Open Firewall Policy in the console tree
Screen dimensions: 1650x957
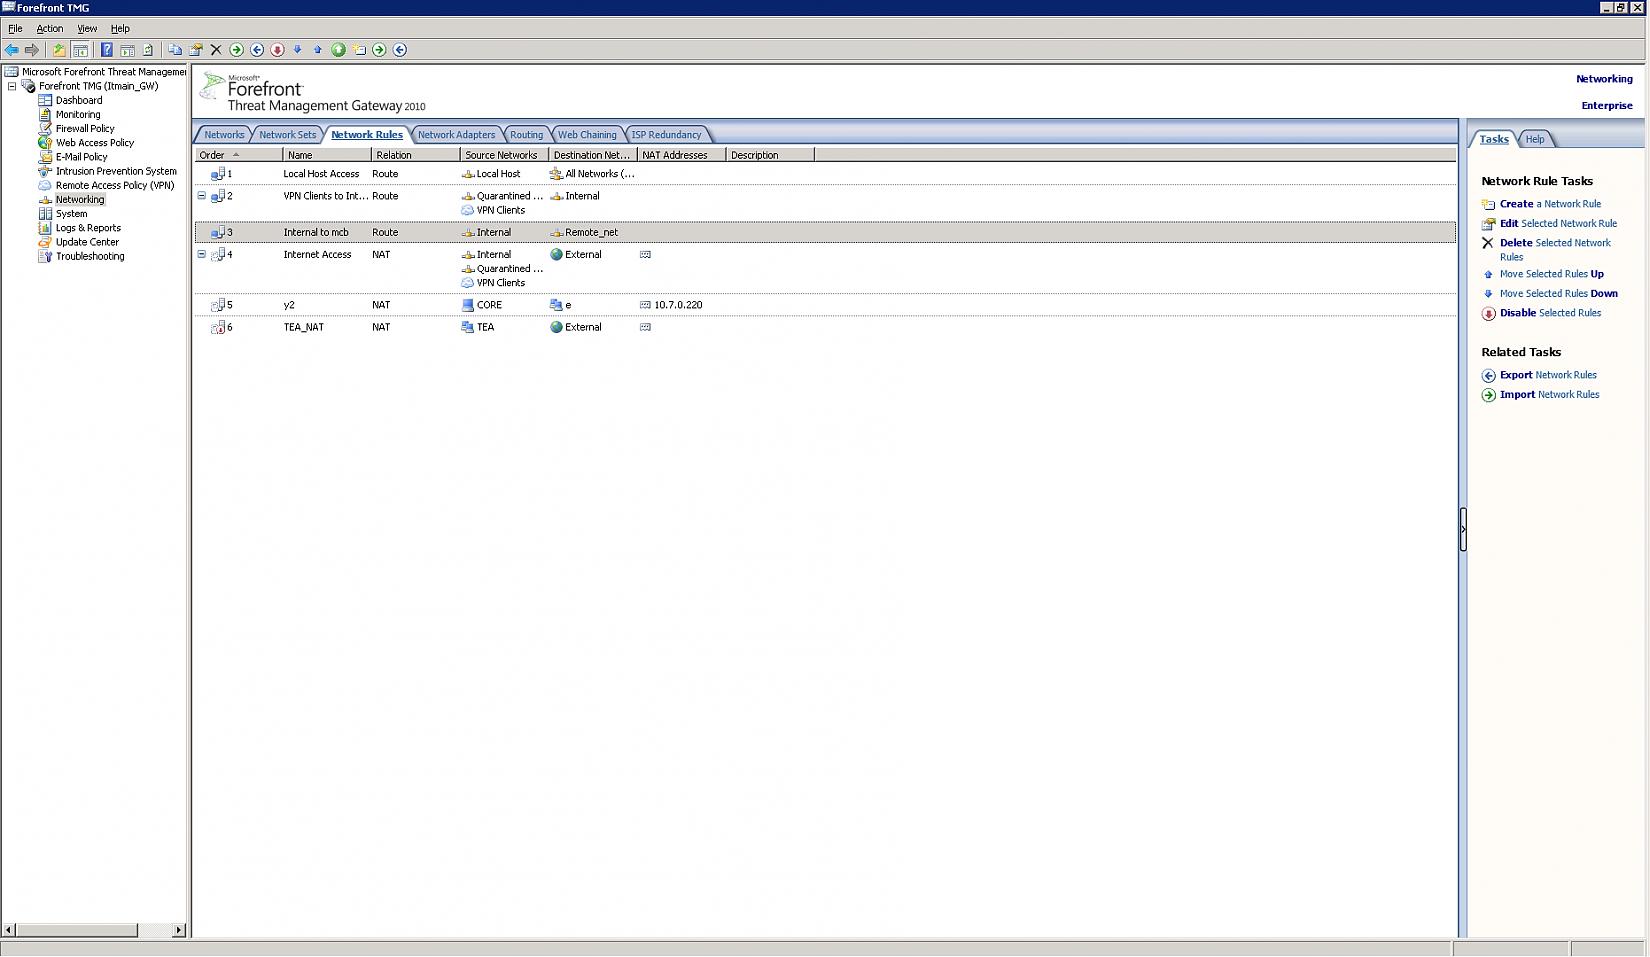coord(85,129)
